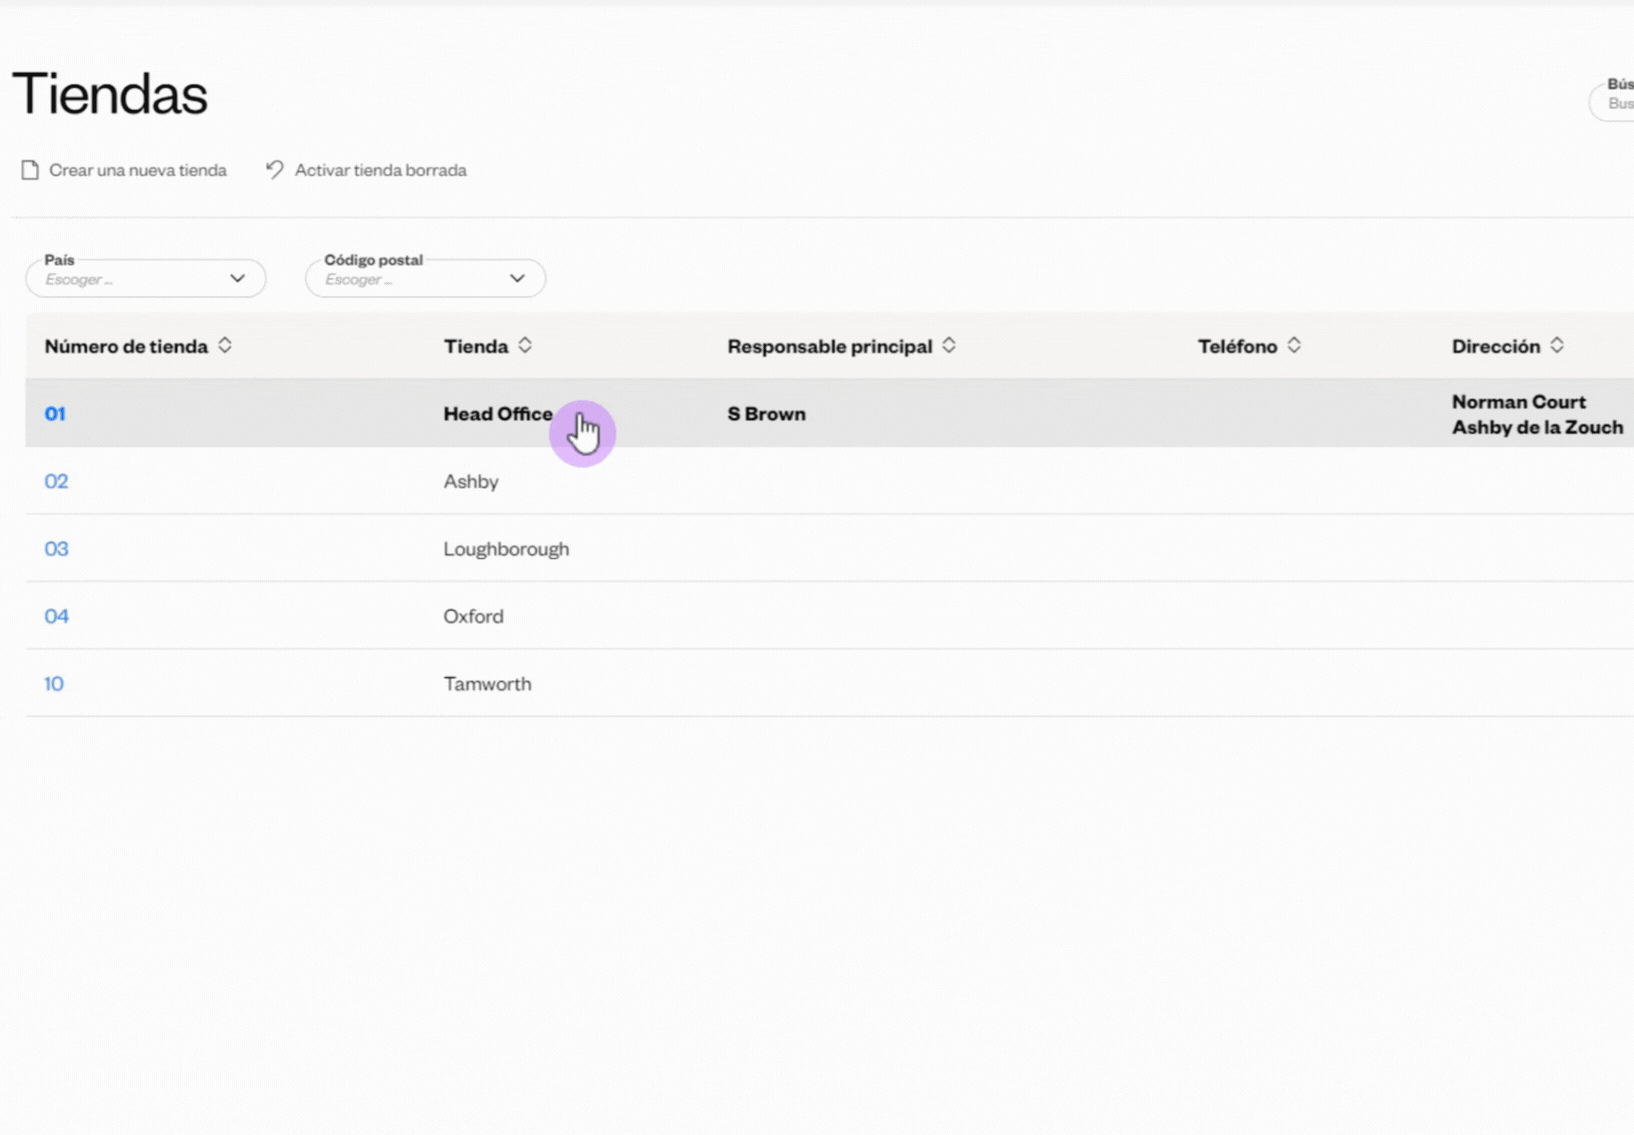Click the undo arrow restore icon
The height and width of the screenshot is (1135, 1634).
point(275,170)
